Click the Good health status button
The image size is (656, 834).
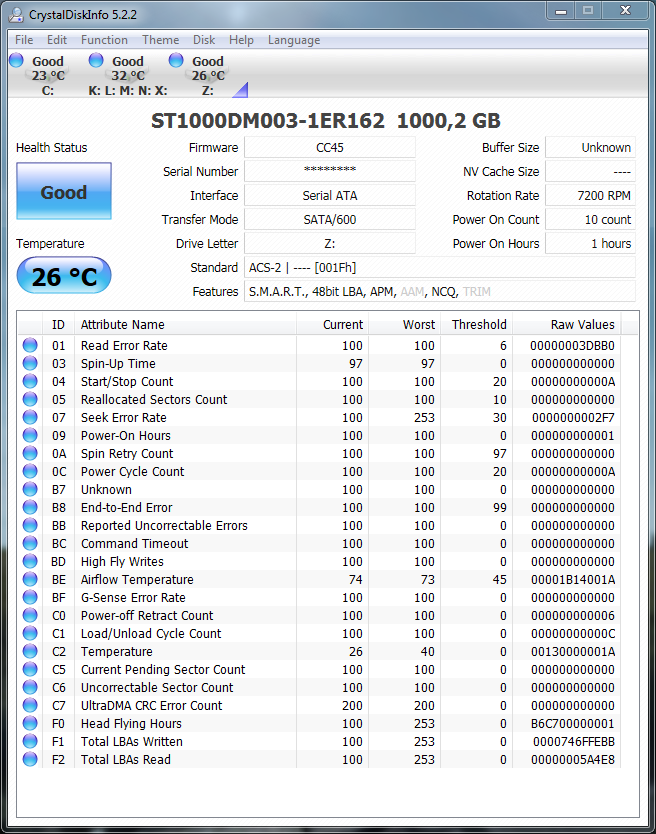pyautogui.click(x=64, y=191)
